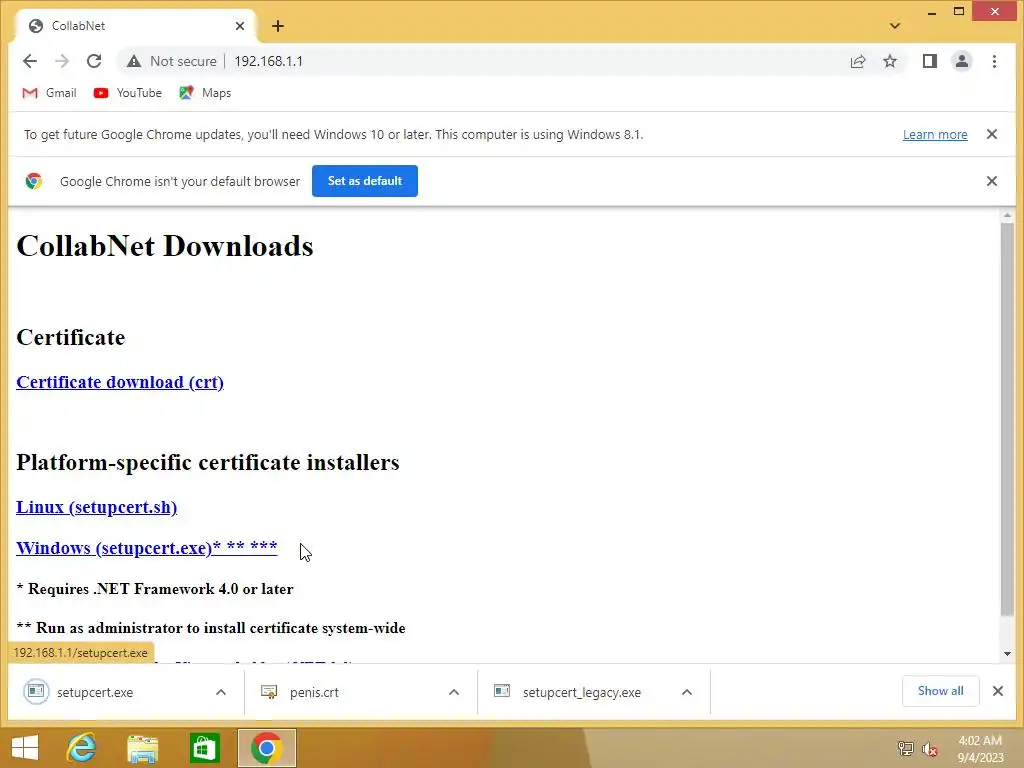Expand options for setupcert.exe download
The height and width of the screenshot is (768, 1024).
[221, 692]
